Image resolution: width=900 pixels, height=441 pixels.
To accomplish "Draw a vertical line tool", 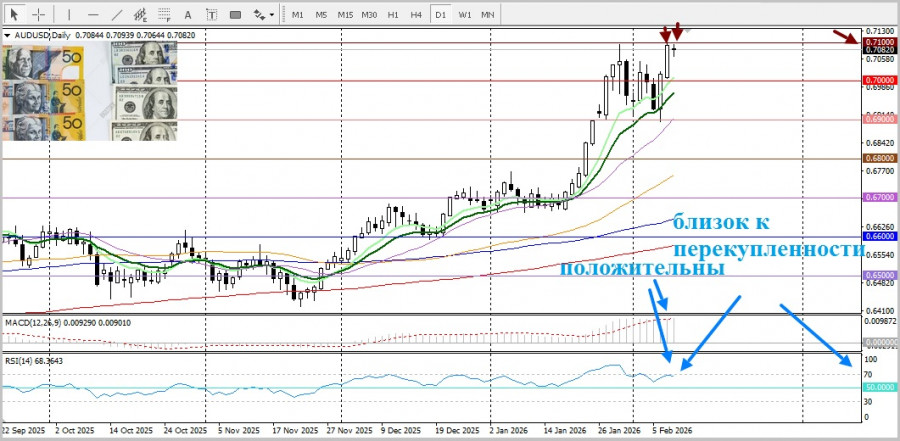I will pyautogui.click(x=67, y=14).
